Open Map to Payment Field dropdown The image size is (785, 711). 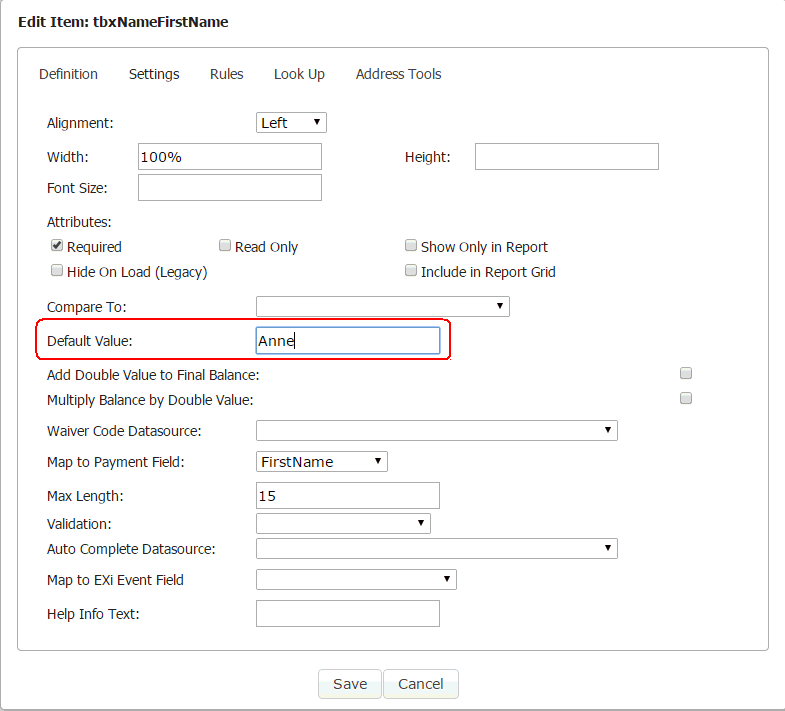(322, 462)
